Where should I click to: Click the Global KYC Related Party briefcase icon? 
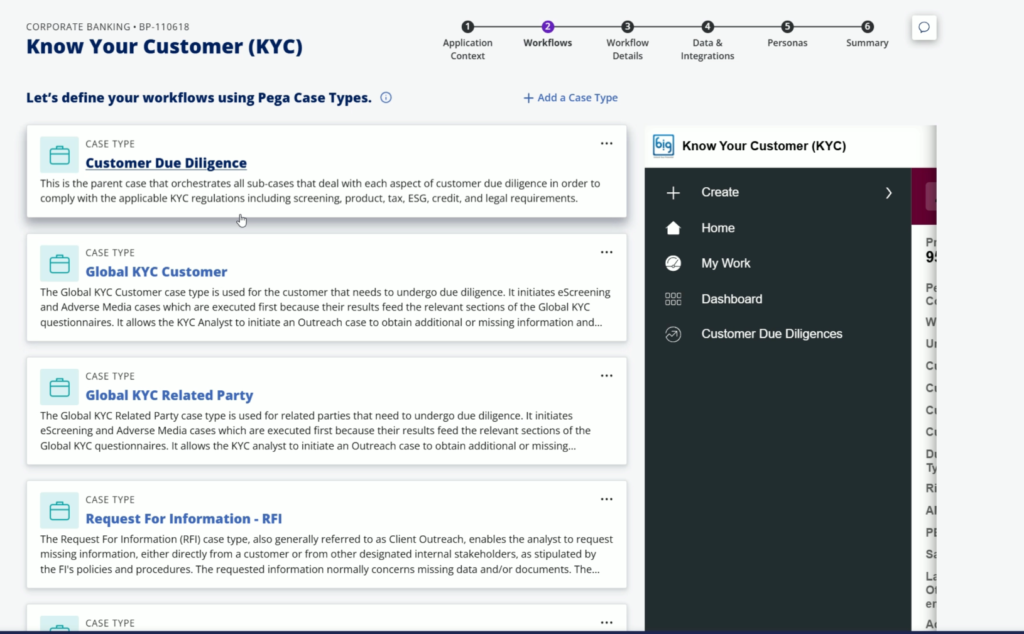(59, 387)
